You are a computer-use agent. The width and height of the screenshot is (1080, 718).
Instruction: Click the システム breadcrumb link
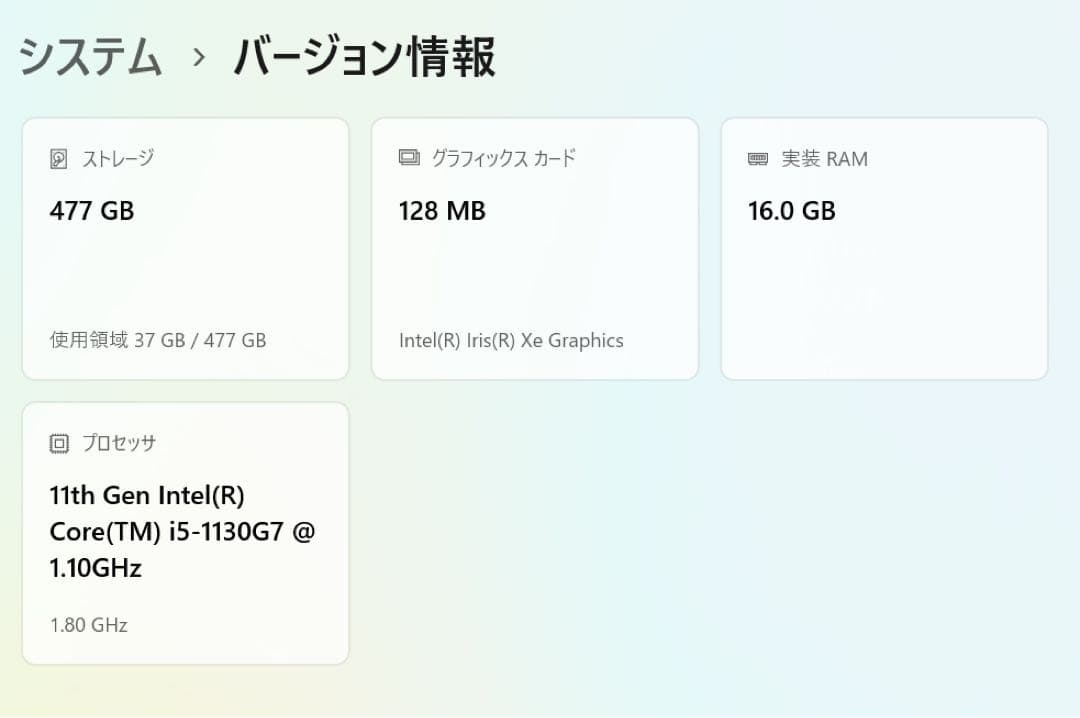pos(88,57)
